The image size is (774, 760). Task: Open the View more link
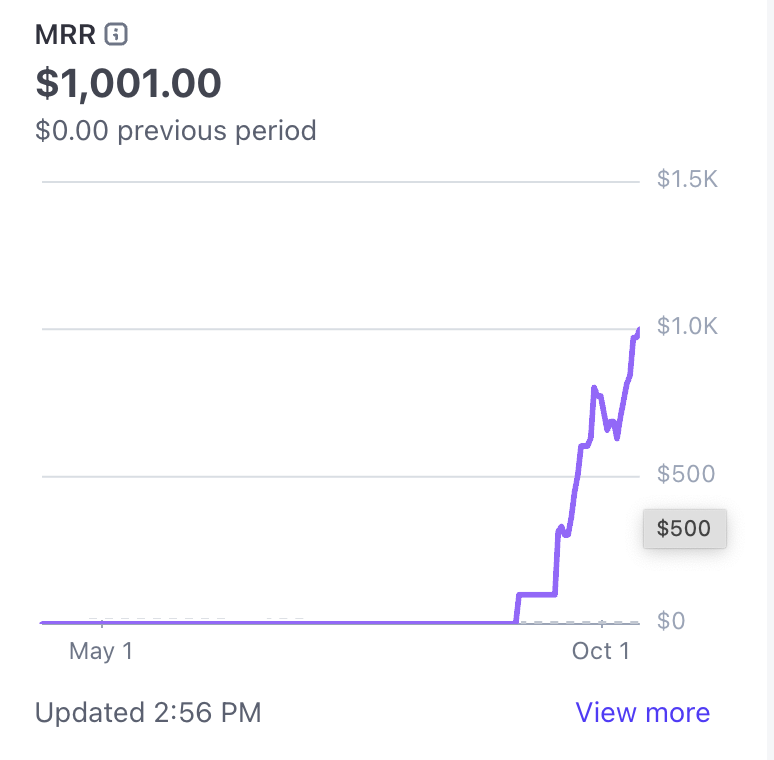click(642, 713)
